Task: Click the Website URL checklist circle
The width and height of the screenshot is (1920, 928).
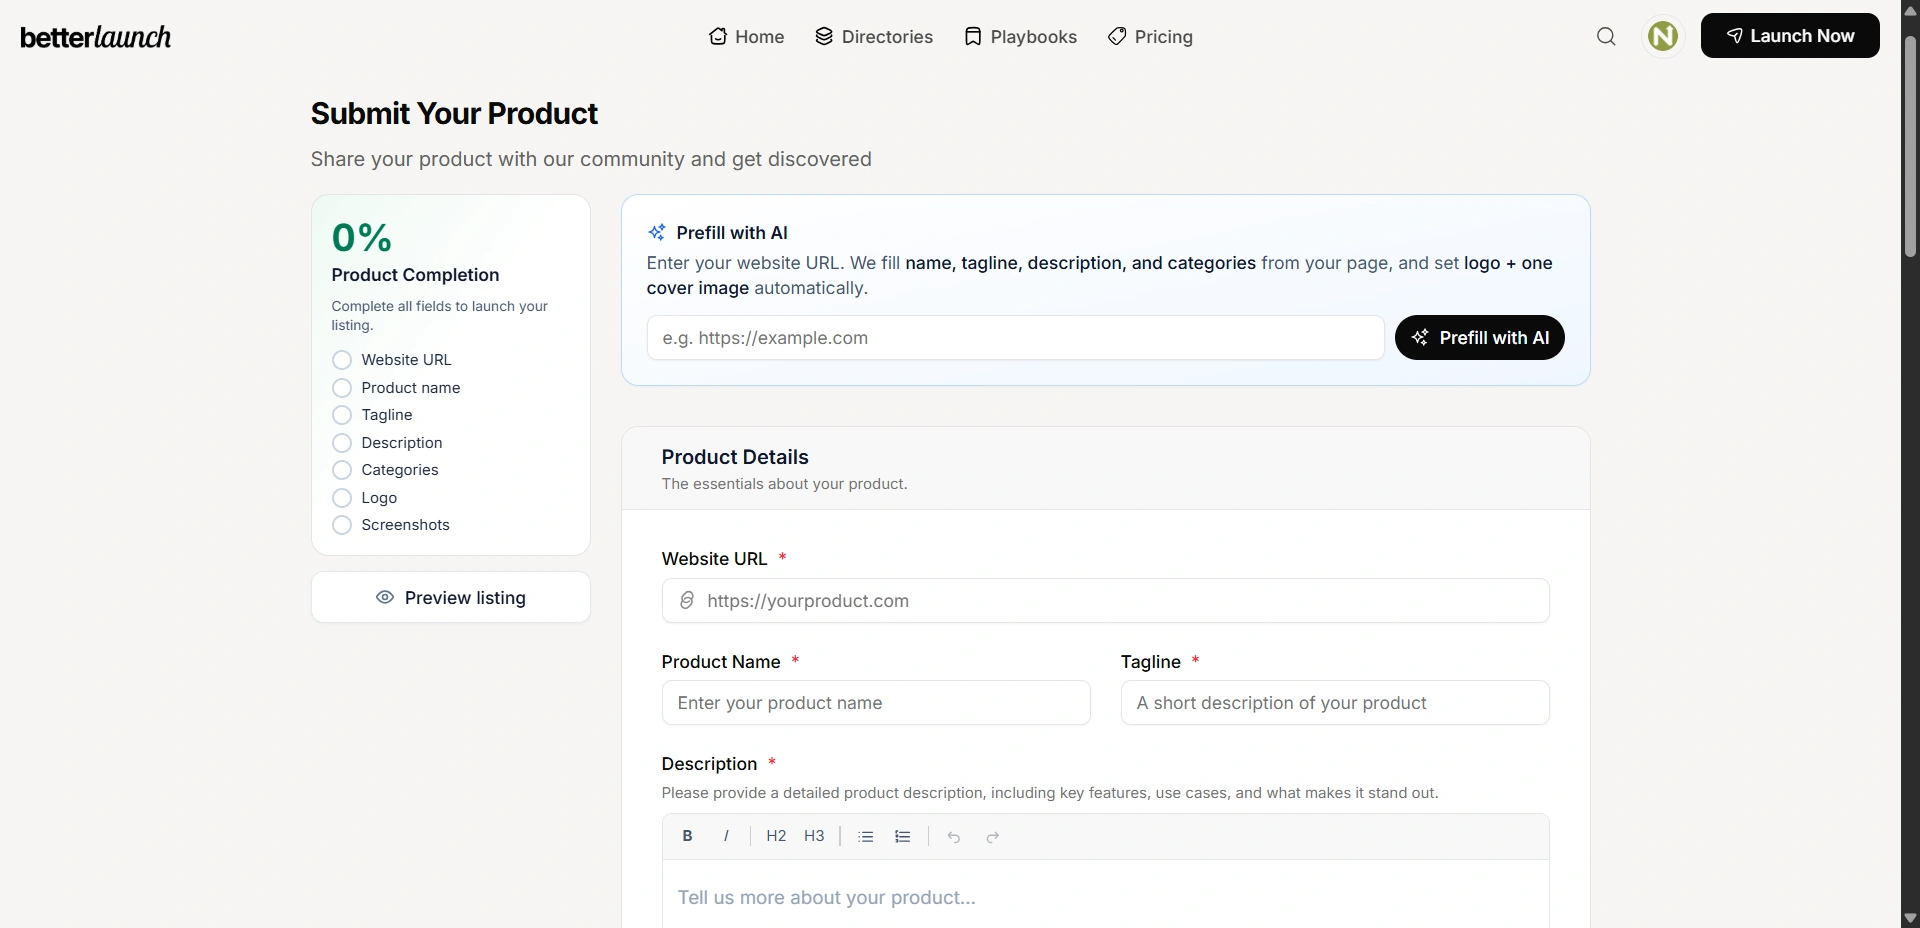Action: click(x=342, y=360)
